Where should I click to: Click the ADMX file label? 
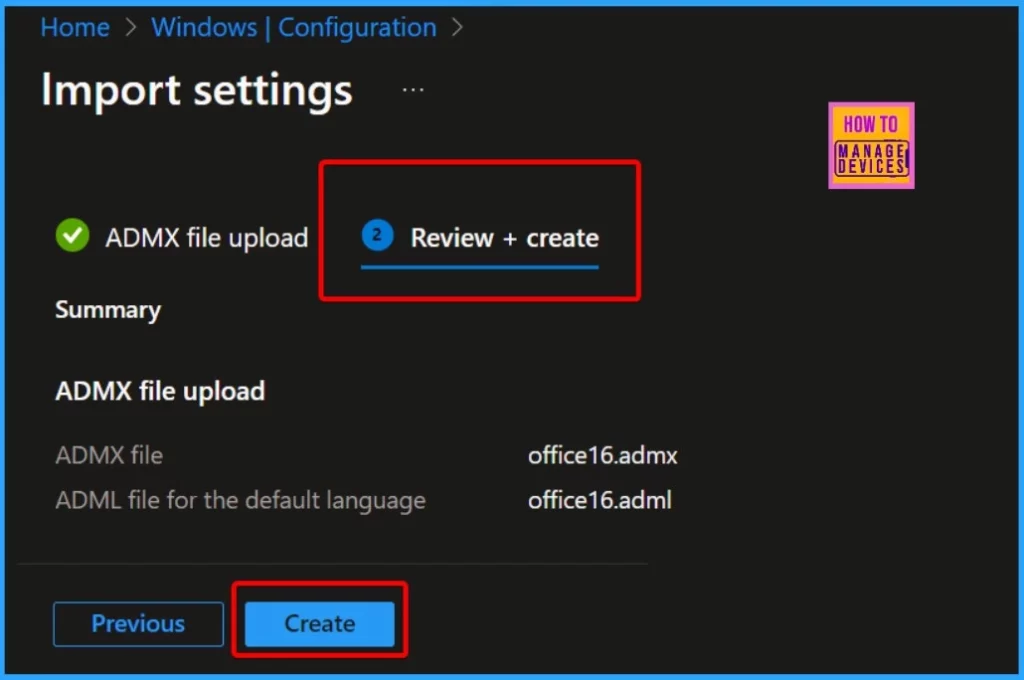(109, 455)
